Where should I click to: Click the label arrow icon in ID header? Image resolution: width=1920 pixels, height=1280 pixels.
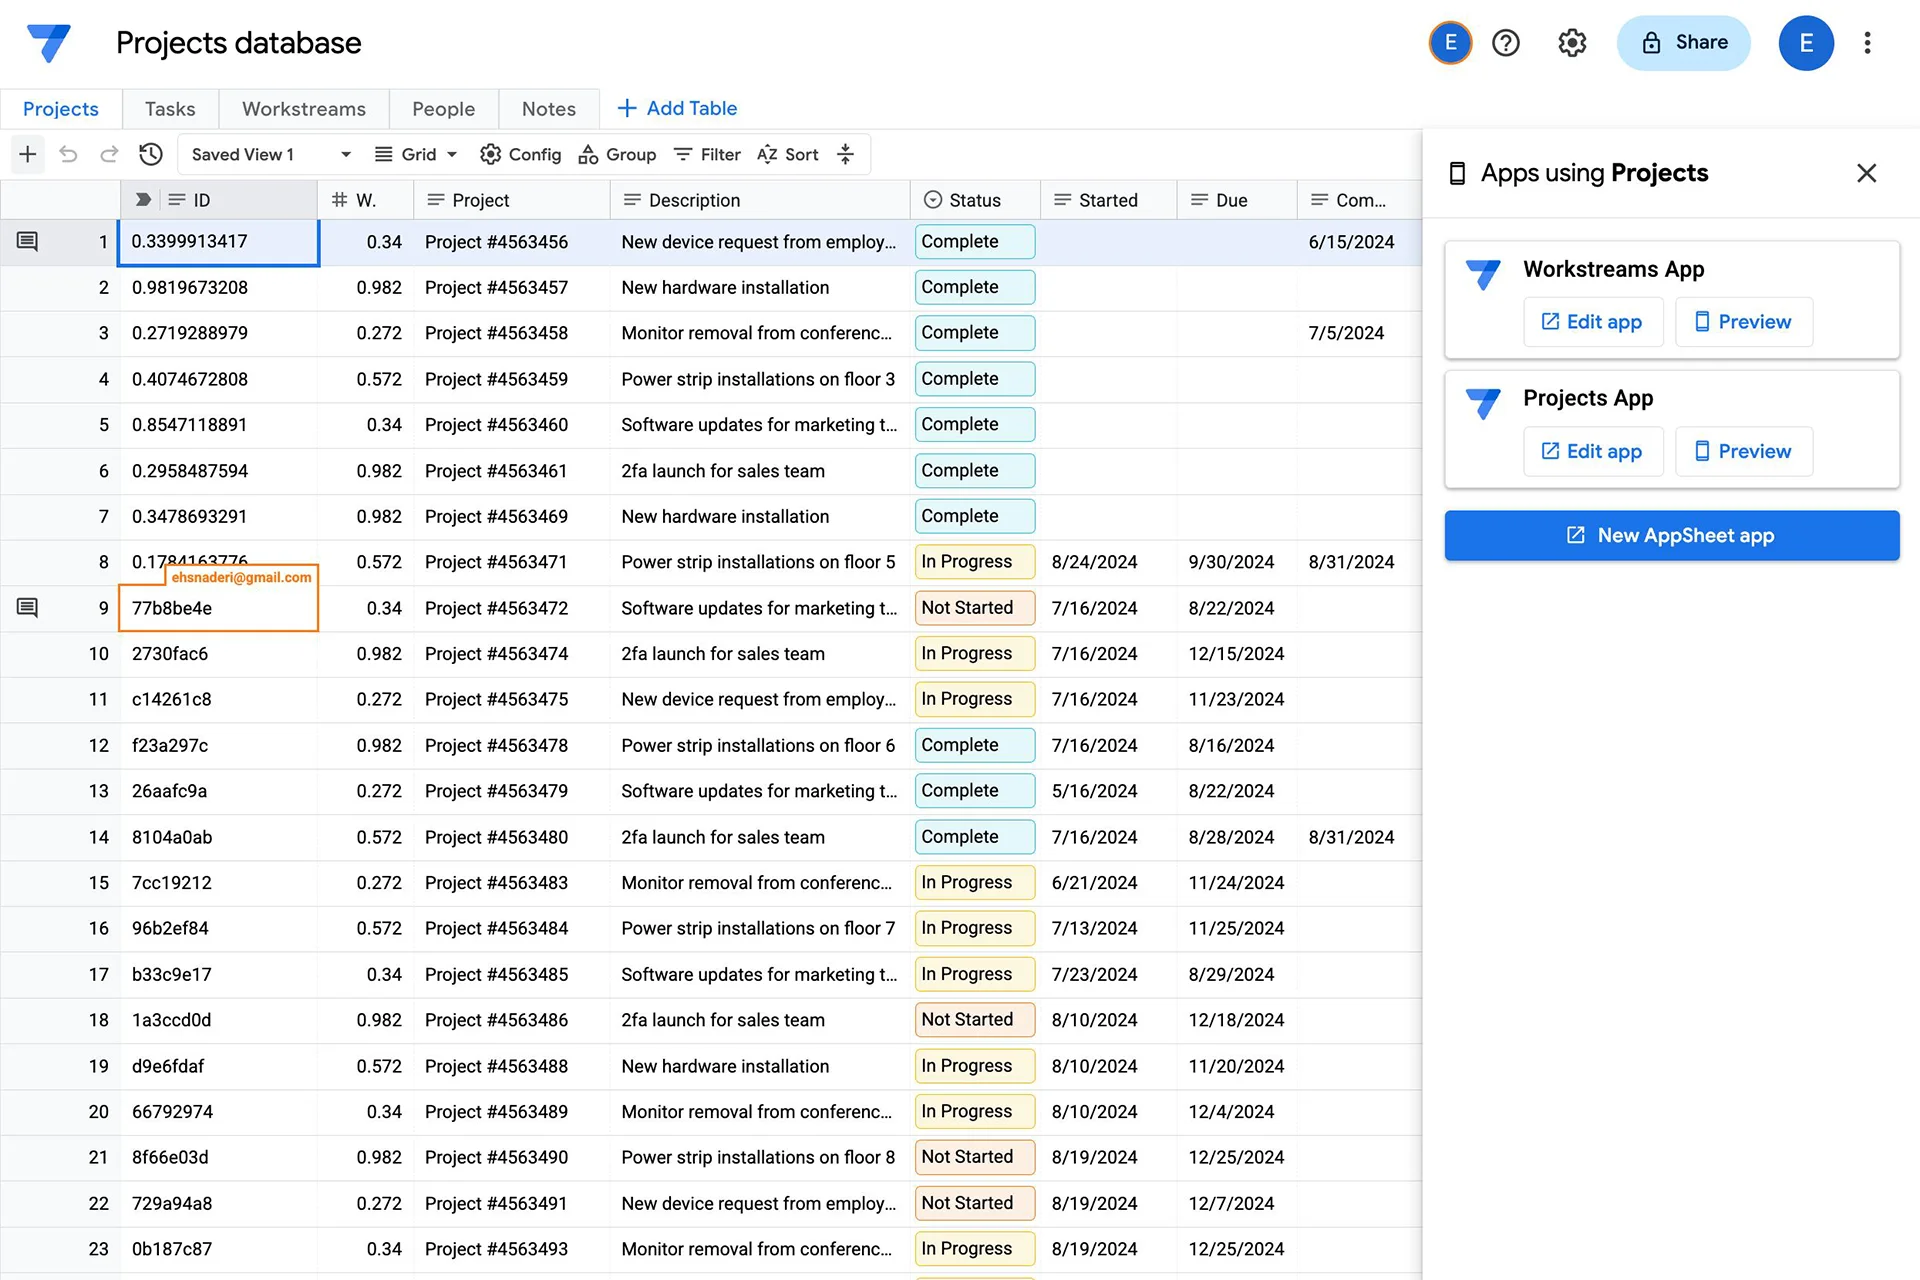click(143, 200)
